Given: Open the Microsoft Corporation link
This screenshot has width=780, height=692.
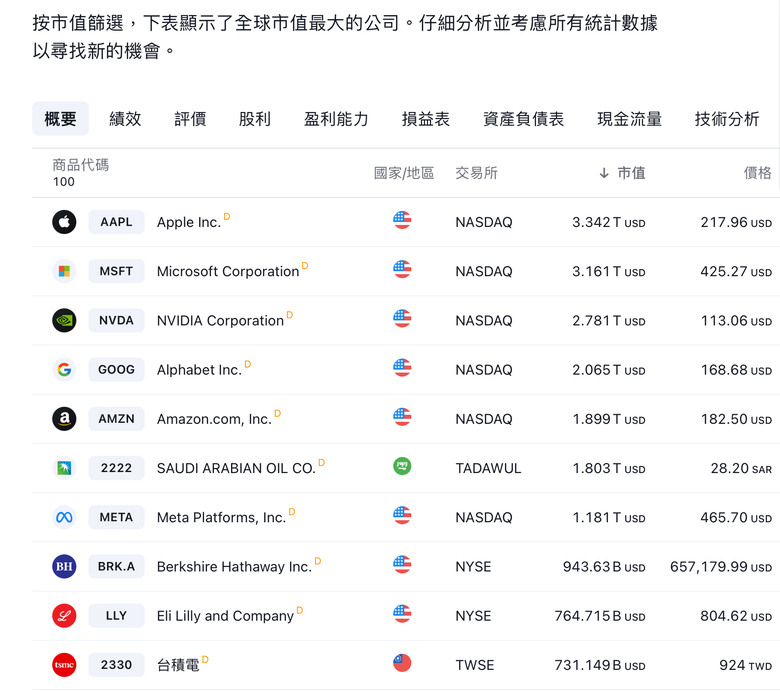Looking at the screenshot, I should 228,272.
